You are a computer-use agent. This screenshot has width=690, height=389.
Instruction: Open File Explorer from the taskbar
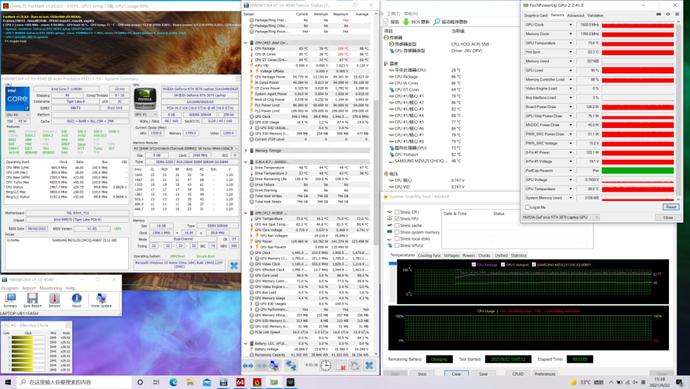(190, 382)
